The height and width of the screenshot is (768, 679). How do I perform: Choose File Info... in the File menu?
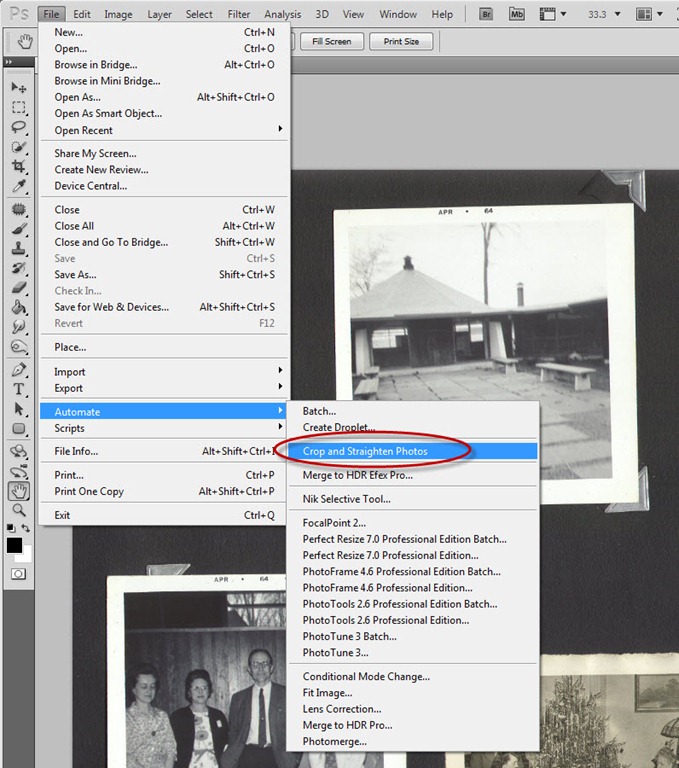click(x=164, y=451)
